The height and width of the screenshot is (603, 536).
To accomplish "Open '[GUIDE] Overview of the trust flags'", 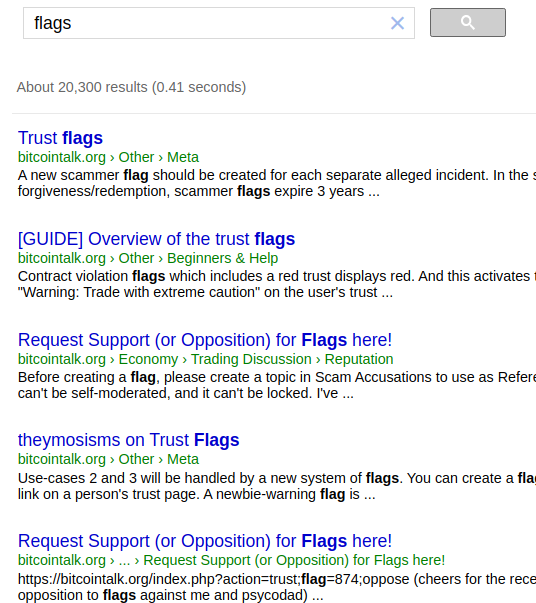I will point(156,239).
